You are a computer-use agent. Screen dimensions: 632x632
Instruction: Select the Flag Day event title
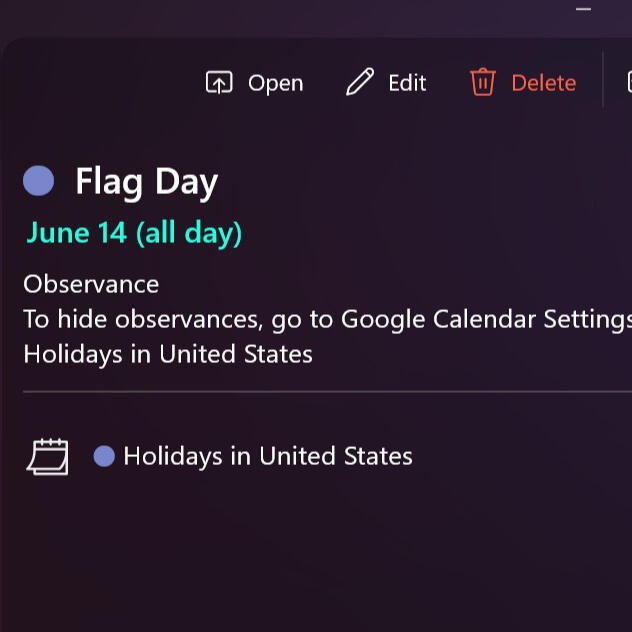coord(146,182)
